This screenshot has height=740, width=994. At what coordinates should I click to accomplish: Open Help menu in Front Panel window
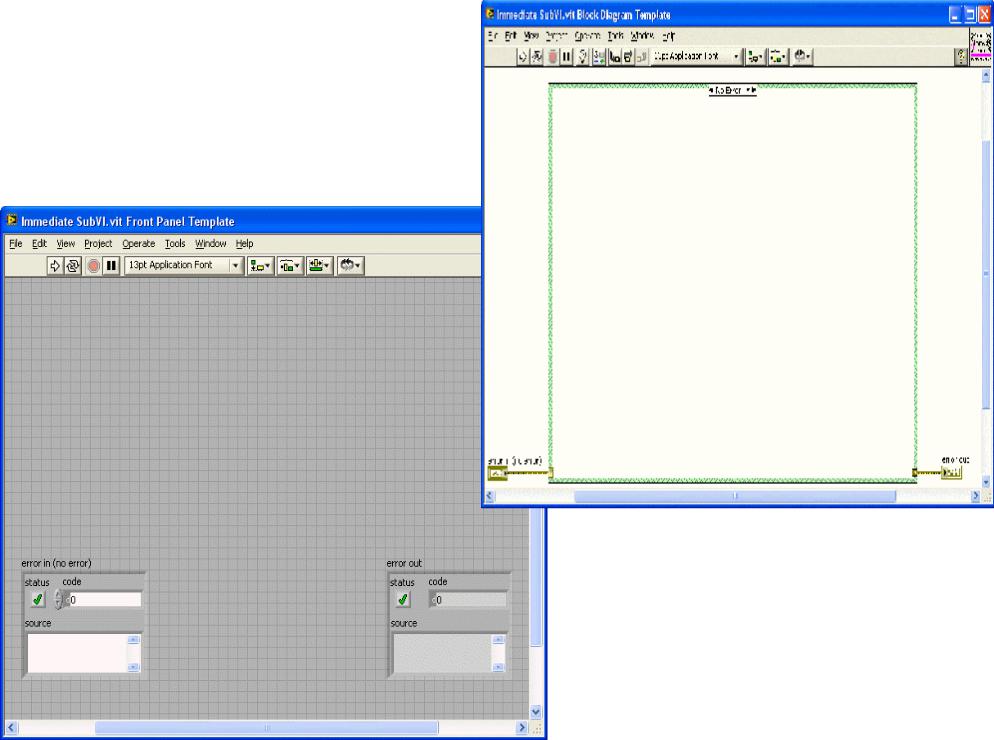[244, 243]
